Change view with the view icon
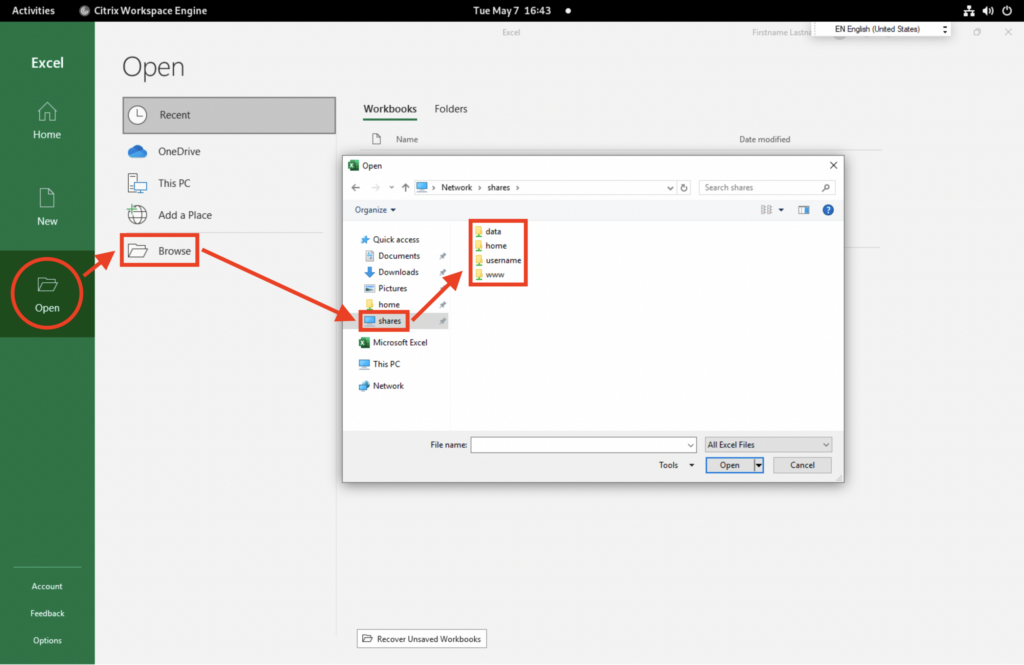This screenshot has height=665, width=1024. (766, 210)
